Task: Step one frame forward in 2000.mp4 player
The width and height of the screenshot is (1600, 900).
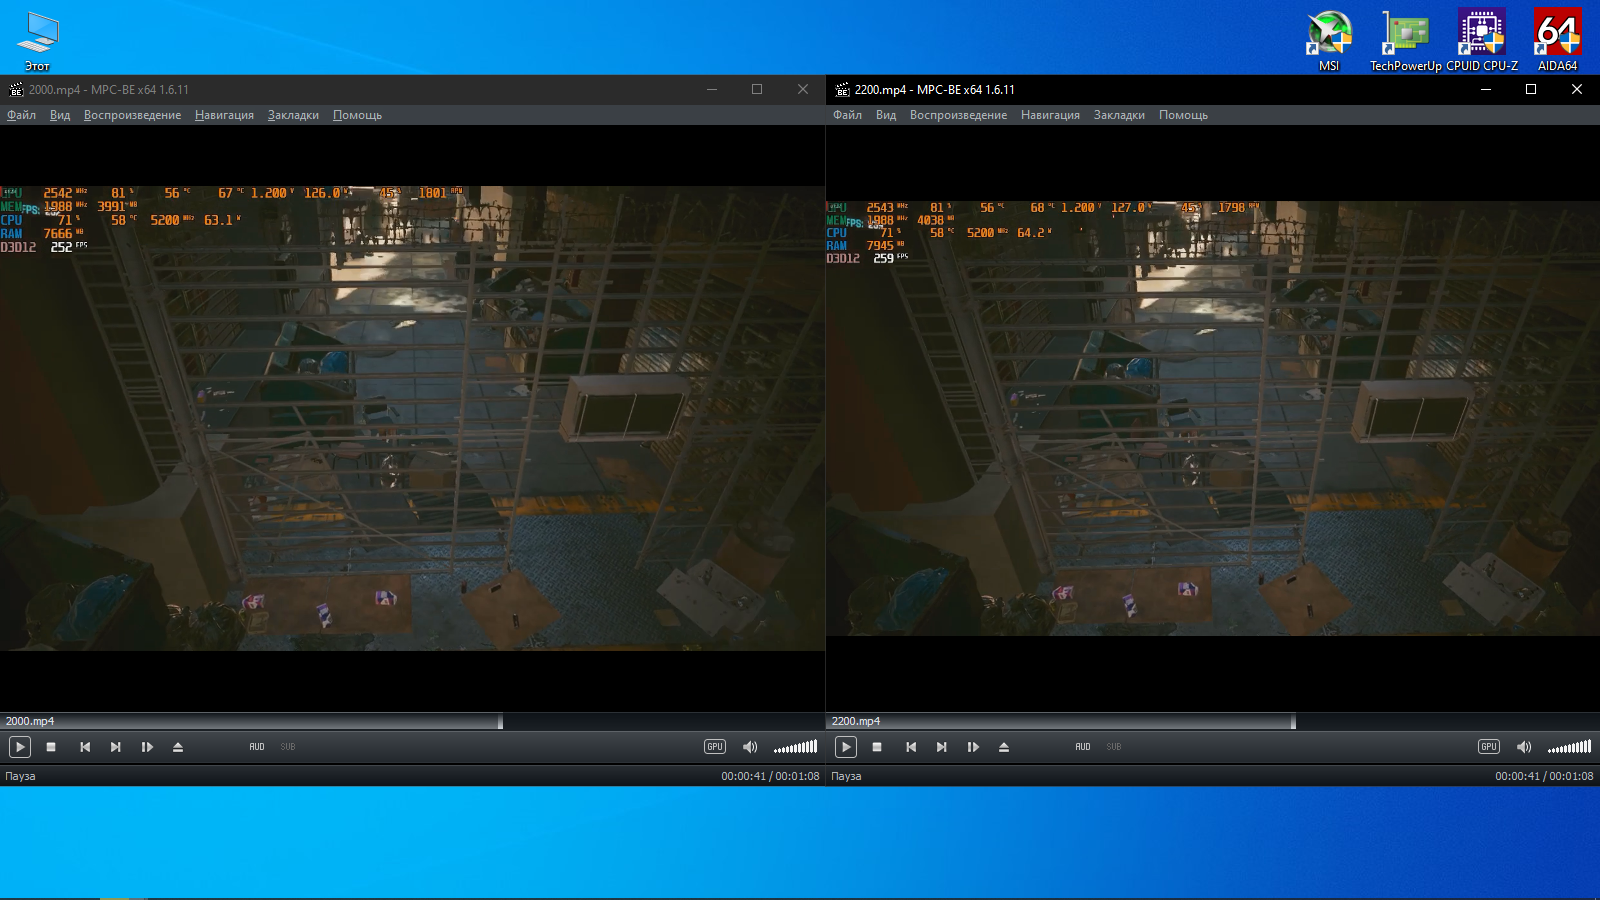Action: 147,747
